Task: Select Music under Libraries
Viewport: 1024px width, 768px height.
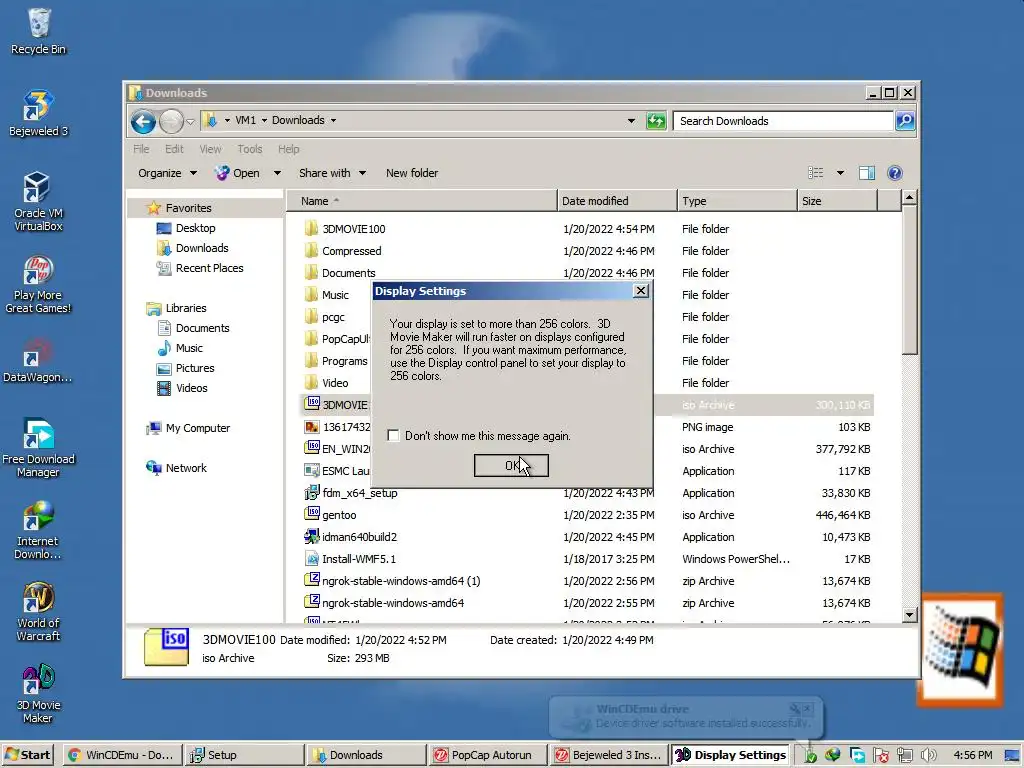Action: [180, 348]
